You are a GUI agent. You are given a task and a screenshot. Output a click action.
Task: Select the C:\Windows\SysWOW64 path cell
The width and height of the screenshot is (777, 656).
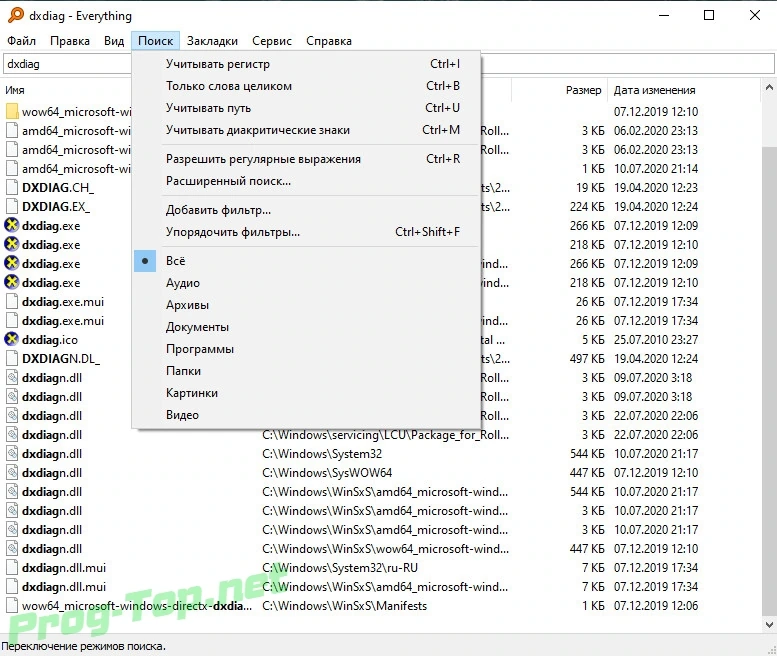point(327,473)
